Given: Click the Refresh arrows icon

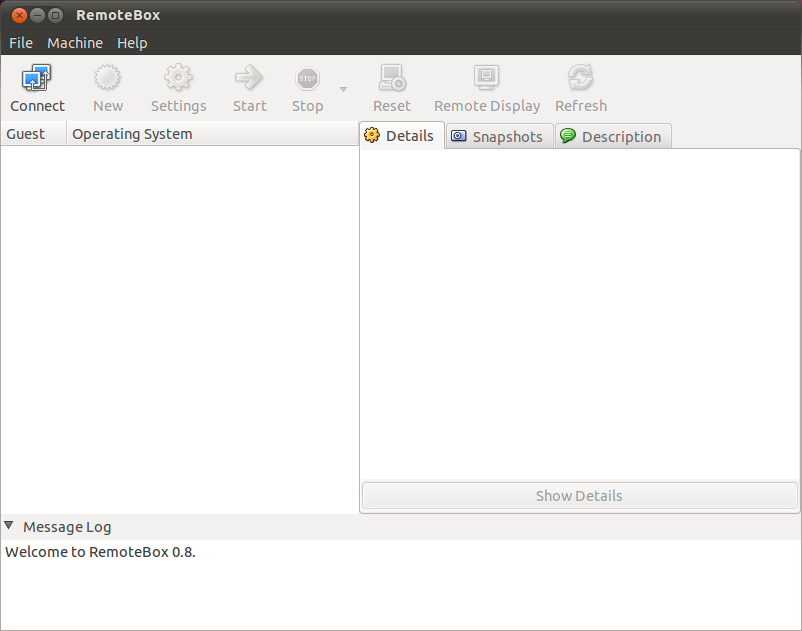Looking at the screenshot, I should pos(581,78).
